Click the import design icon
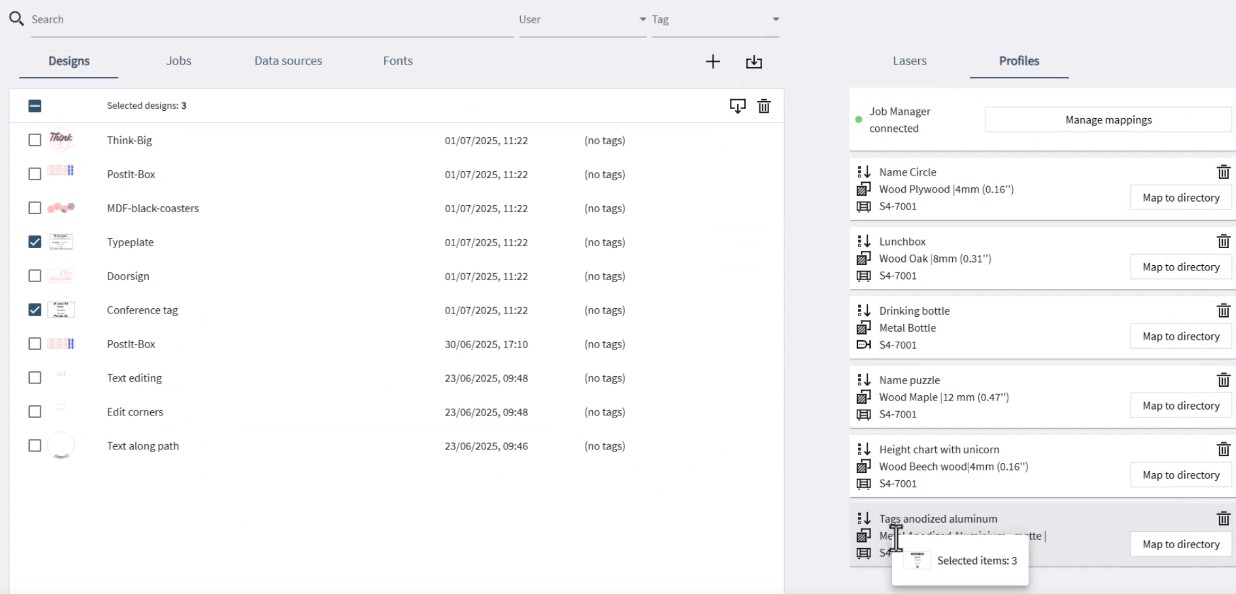This screenshot has width=1236, height=594. (x=754, y=62)
